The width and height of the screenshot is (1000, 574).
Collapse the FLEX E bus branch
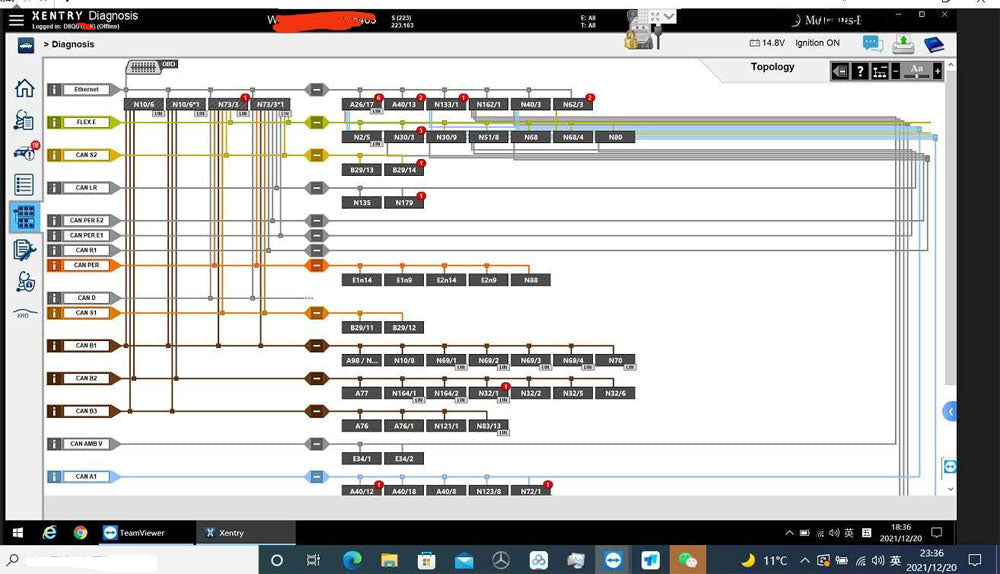coord(317,123)
